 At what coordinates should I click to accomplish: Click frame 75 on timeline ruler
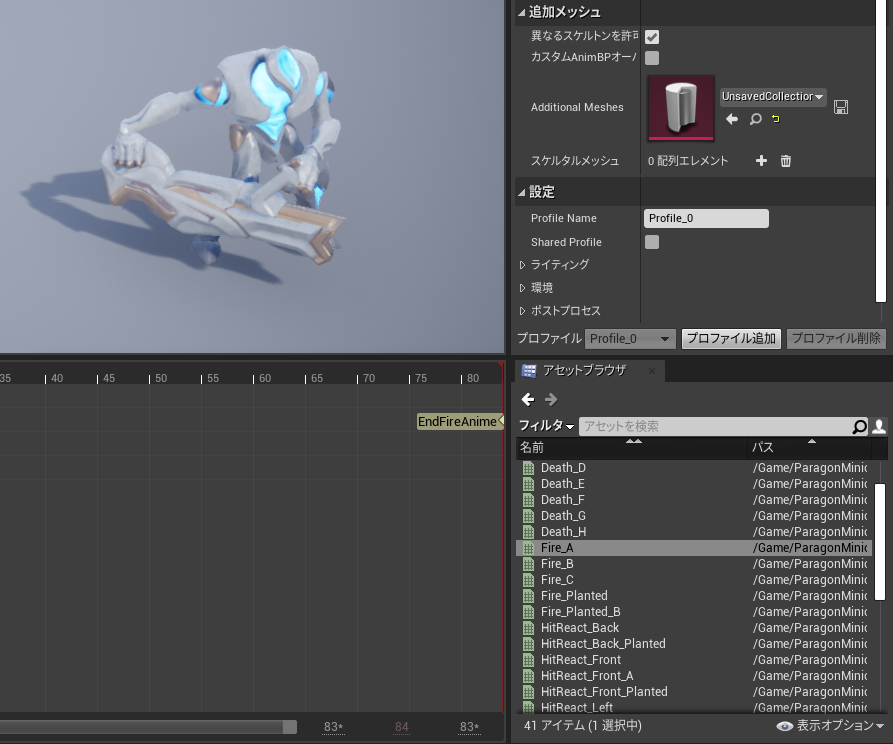coord(421,378)
